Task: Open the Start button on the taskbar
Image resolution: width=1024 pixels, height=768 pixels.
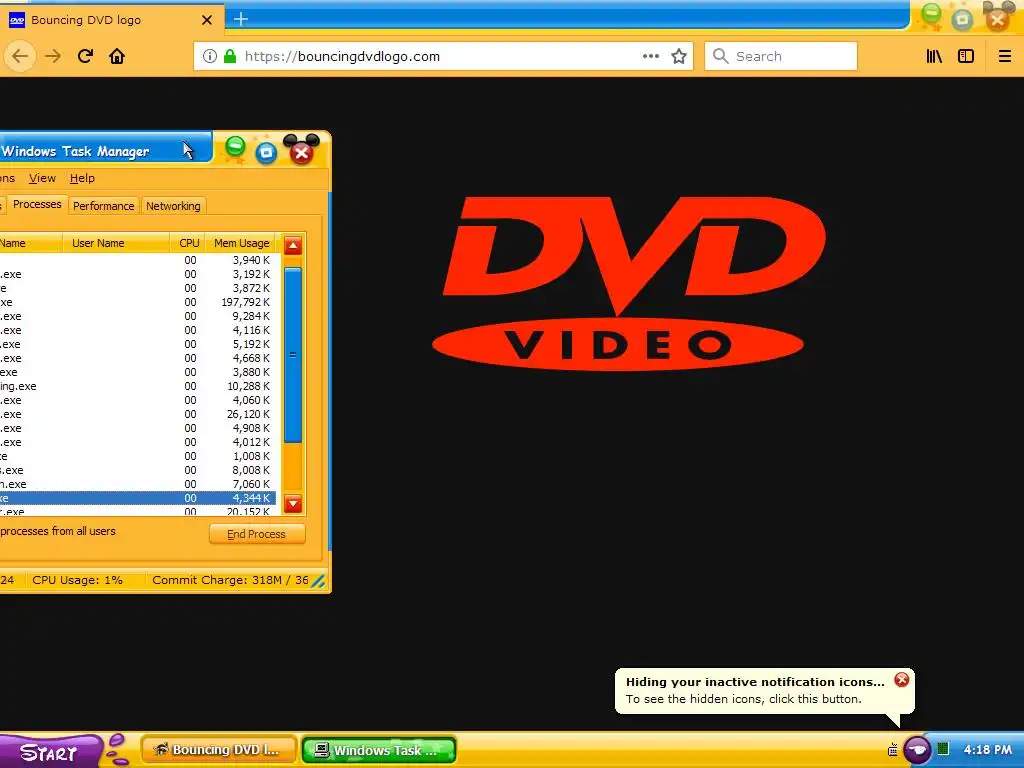Action: click(x=49, y=751)
